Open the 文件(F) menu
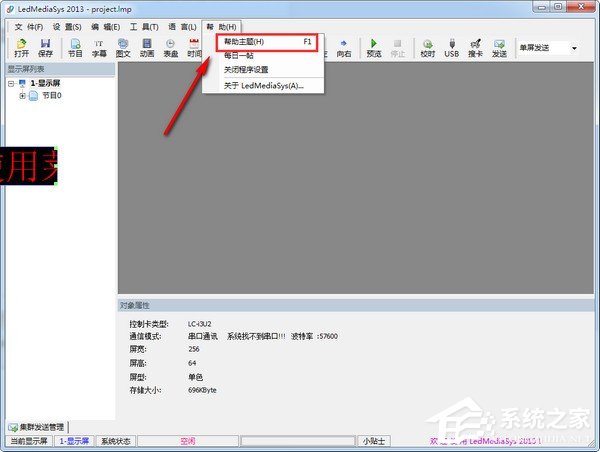This screenshot has width=600, height=452. pyautogui.click(x=29, y=27)
